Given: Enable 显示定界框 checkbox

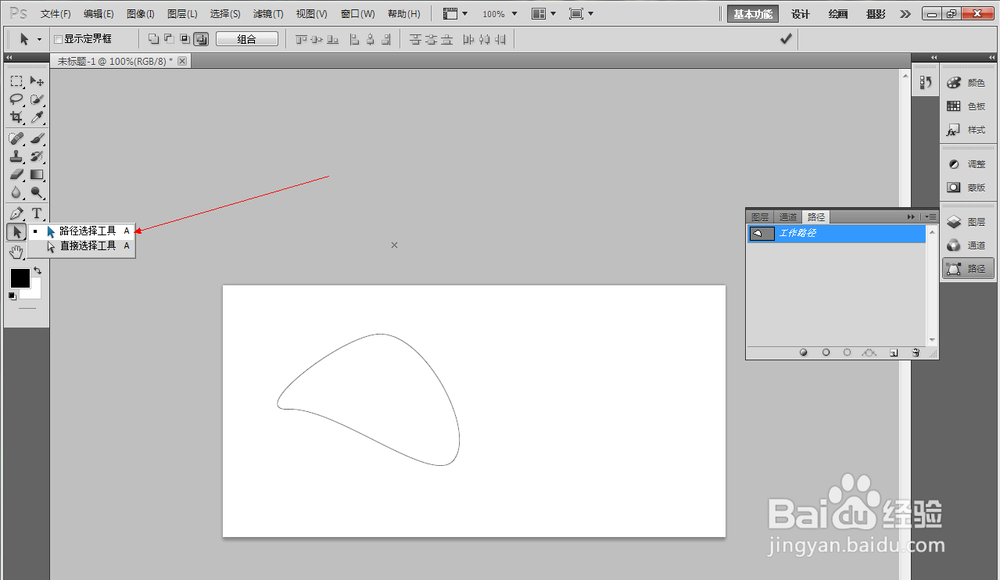Looking at the screenshot, I should click(59, 40).
